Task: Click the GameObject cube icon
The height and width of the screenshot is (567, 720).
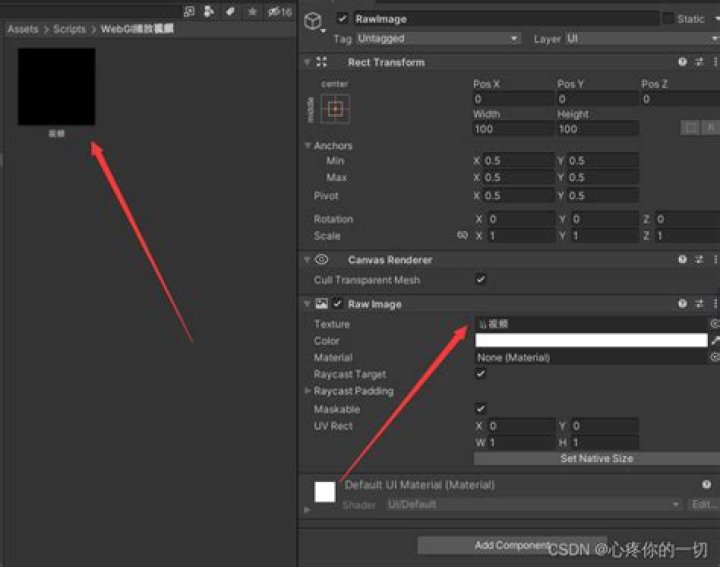Action: tap(314, 21)
